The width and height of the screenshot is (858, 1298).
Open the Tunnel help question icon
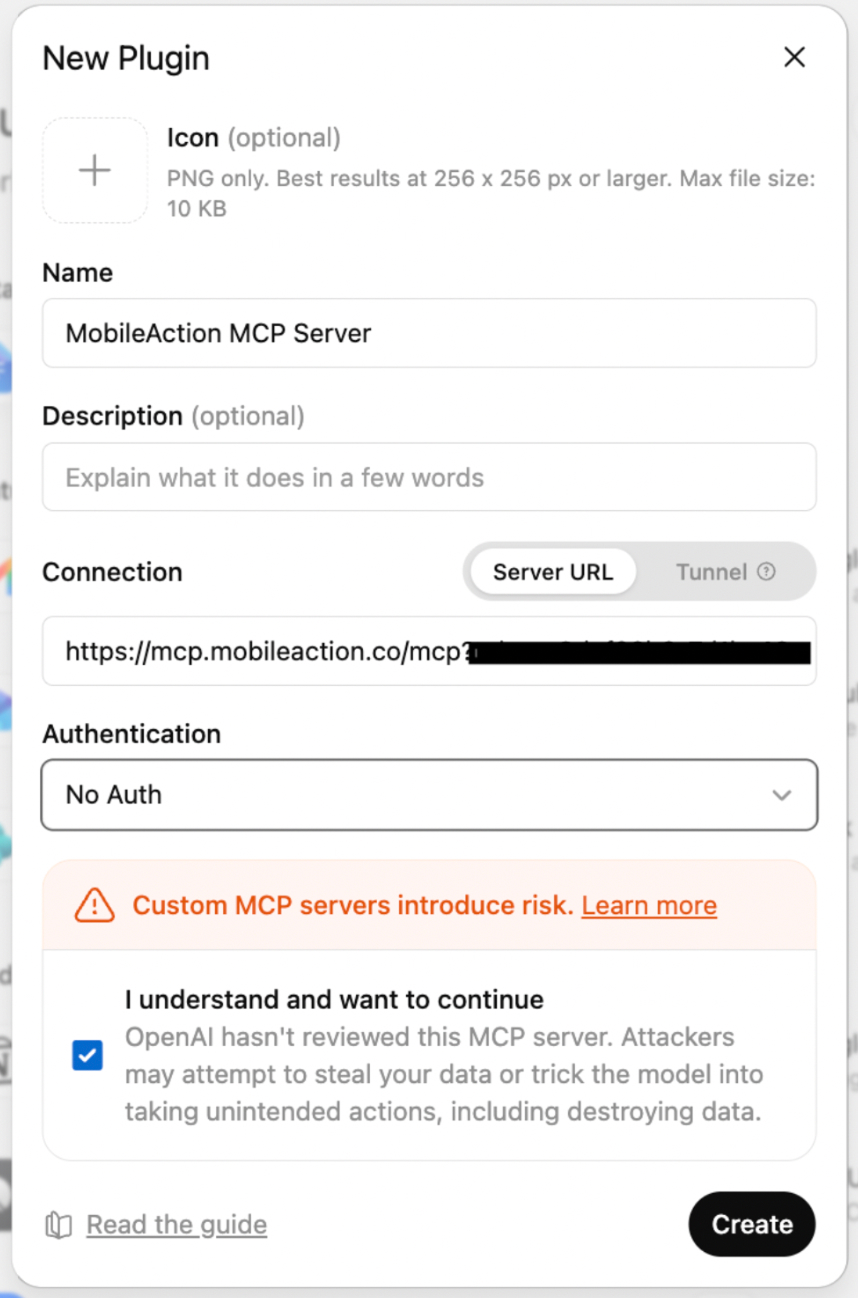tap(766, 572)
